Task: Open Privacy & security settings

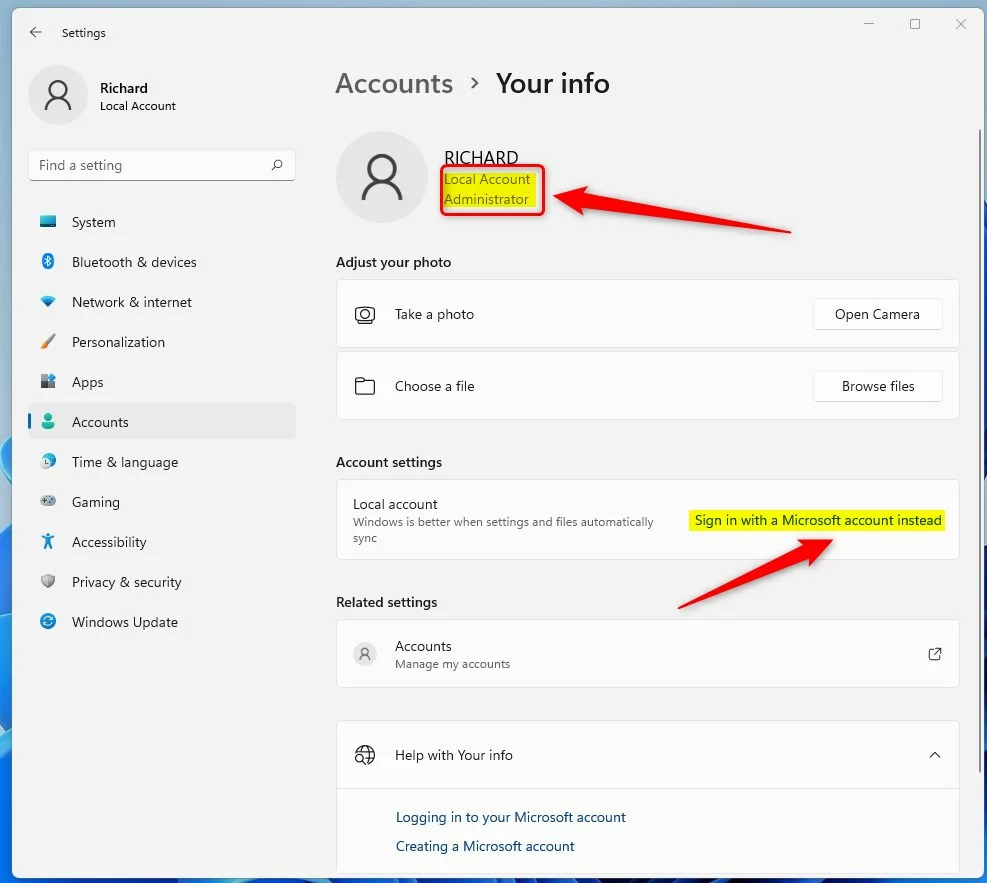Action: point(126,582)
